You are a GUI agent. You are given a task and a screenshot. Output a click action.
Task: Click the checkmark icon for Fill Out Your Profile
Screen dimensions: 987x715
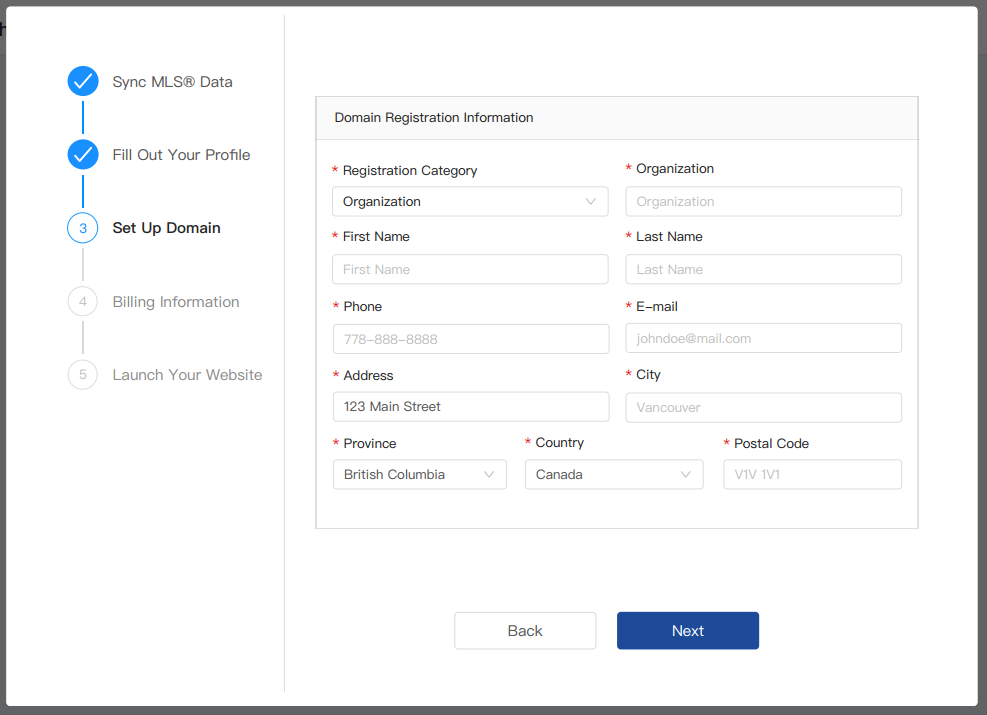83,154
